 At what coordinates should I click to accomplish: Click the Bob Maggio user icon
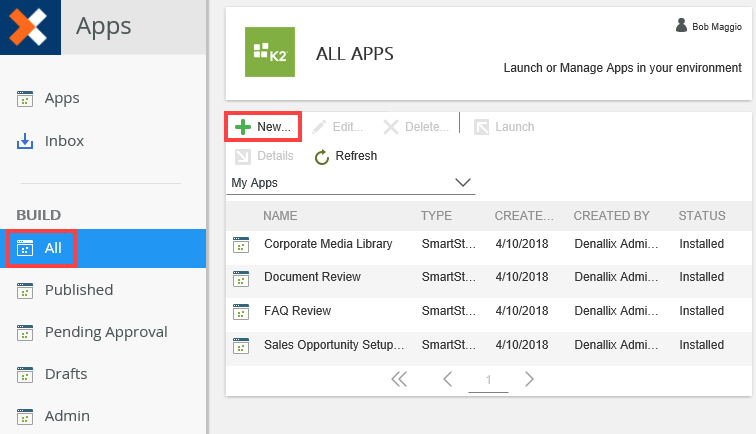coord(681,26)
